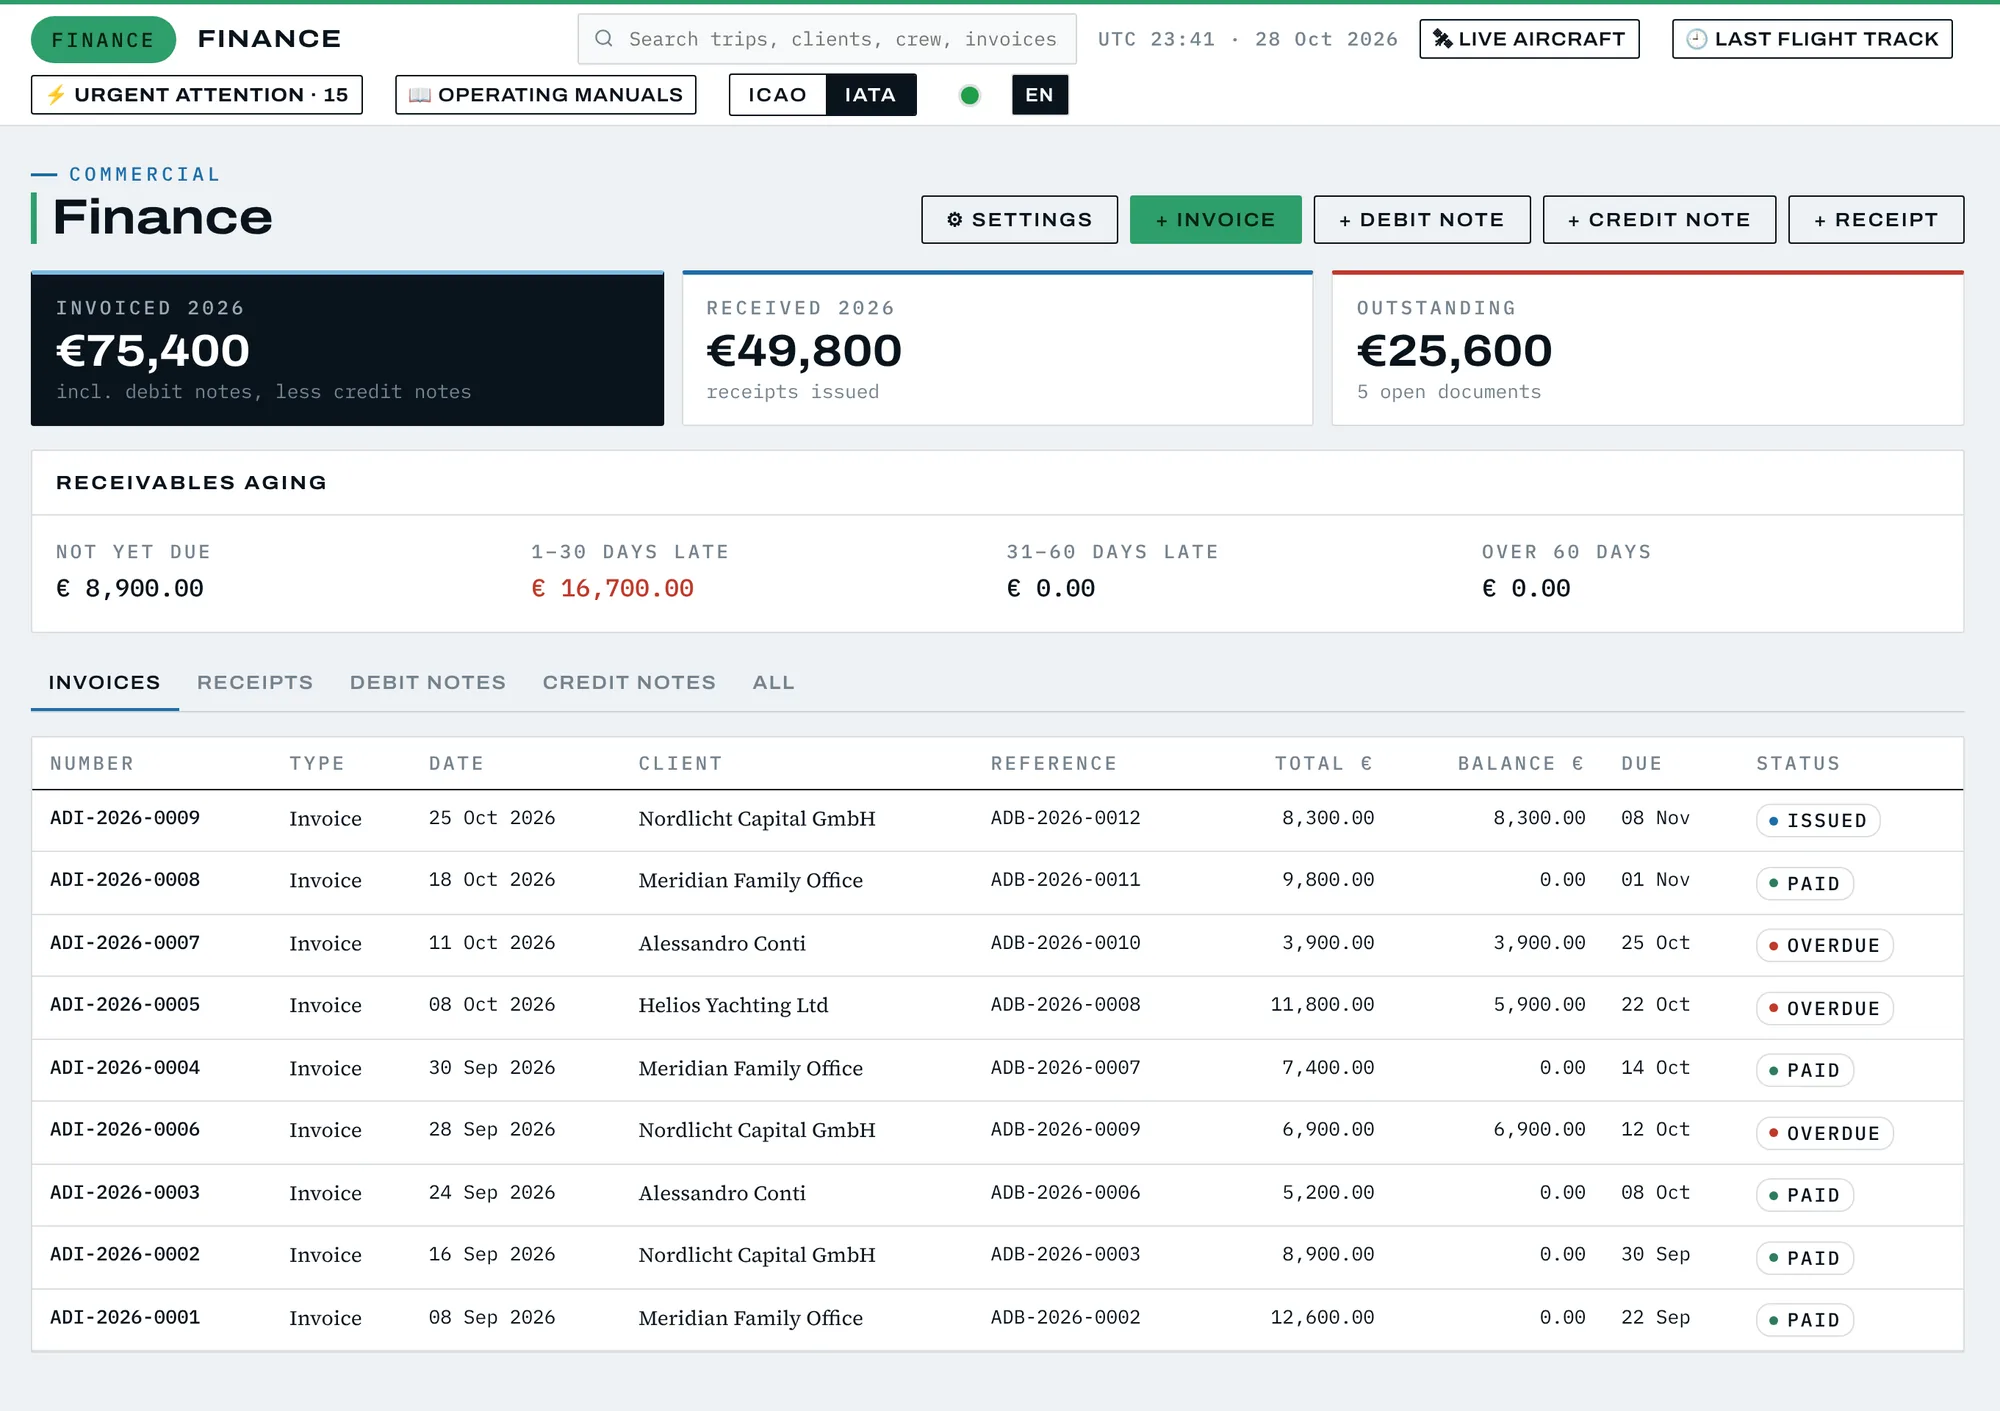The image size is (2000, 1411).
Task: Click the € 16,700.00 late amount
Action: point(612,589)
